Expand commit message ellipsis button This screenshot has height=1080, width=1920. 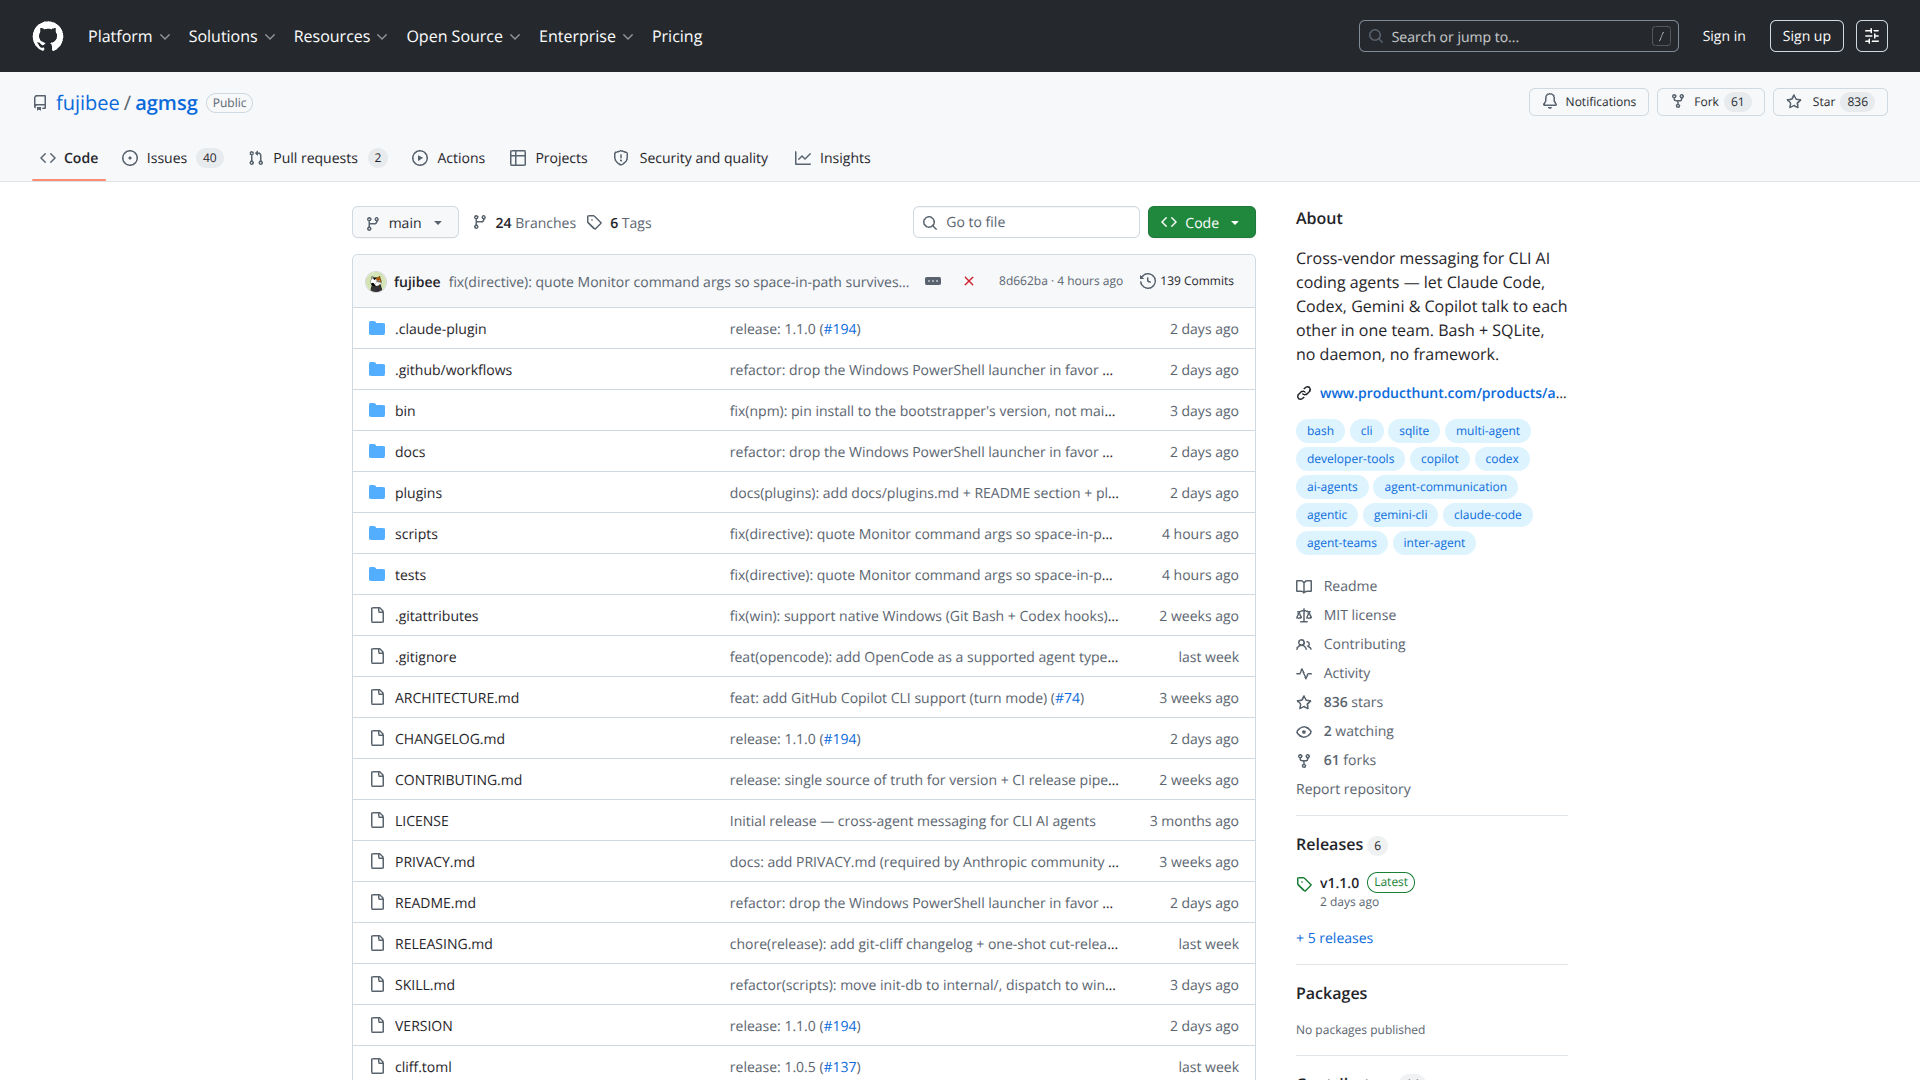pyautogui.click(x=932, y=281)
